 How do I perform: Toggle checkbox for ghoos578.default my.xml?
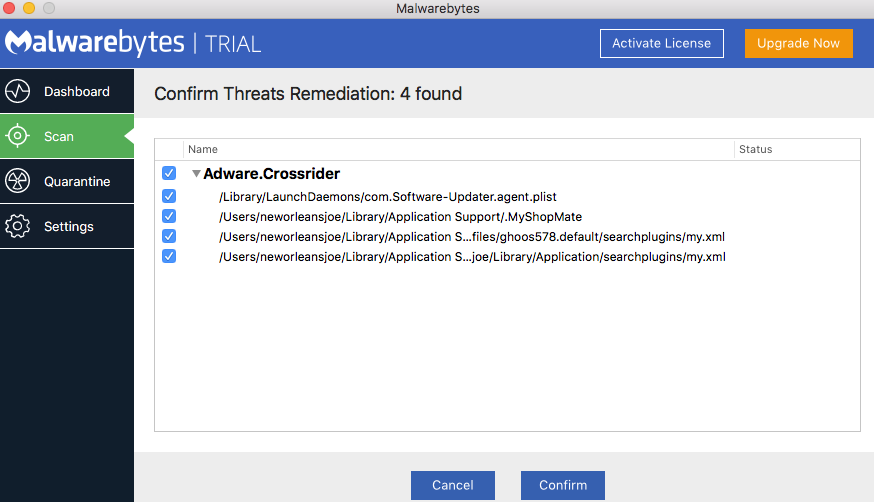coord(169,236)
